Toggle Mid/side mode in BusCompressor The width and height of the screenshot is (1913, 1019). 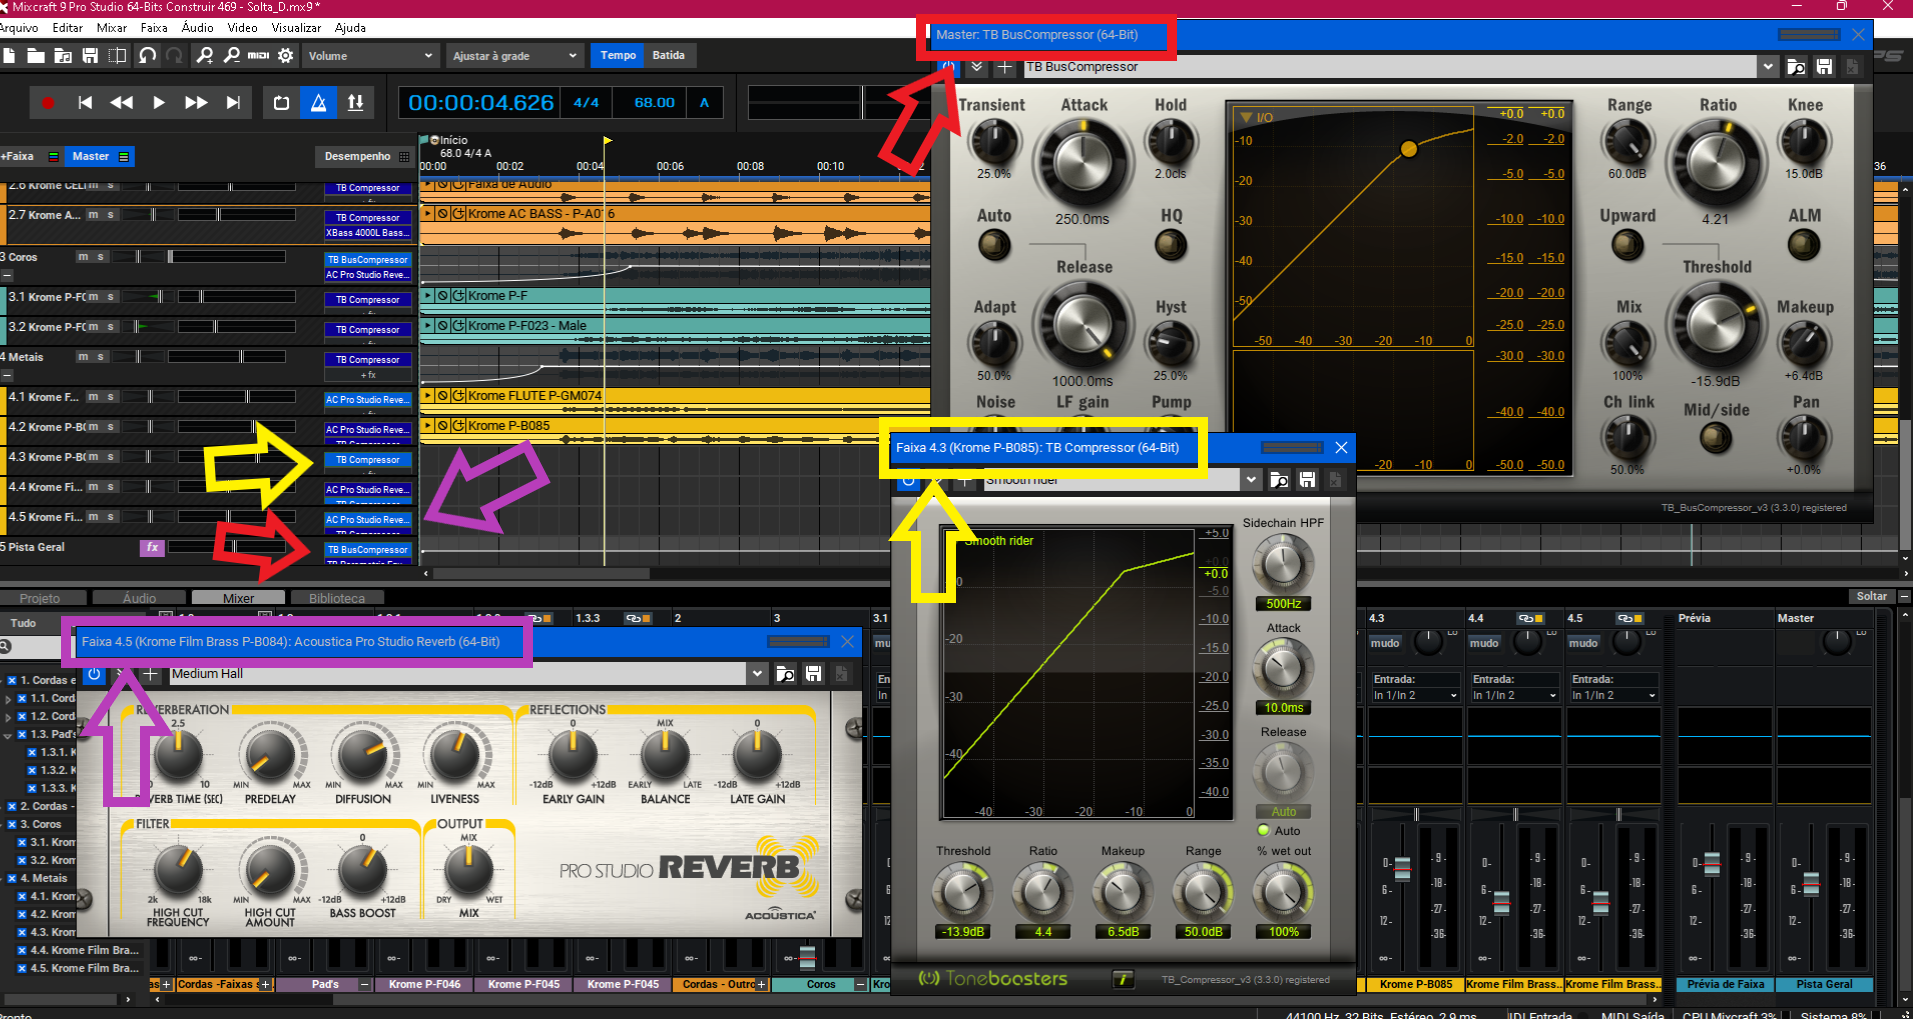pos(1716,437)
